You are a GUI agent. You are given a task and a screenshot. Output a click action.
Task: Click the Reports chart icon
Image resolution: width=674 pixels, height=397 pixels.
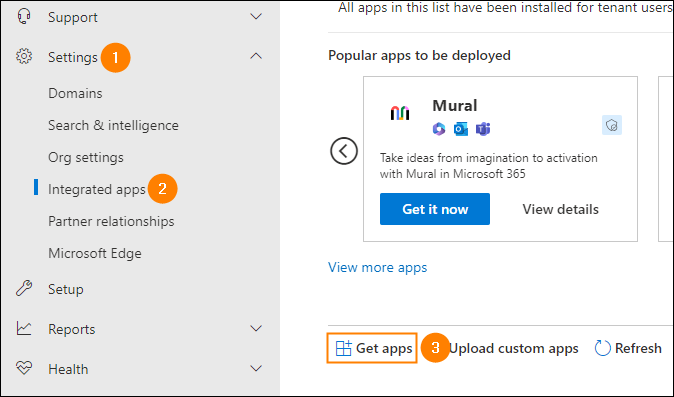[24, 329]
